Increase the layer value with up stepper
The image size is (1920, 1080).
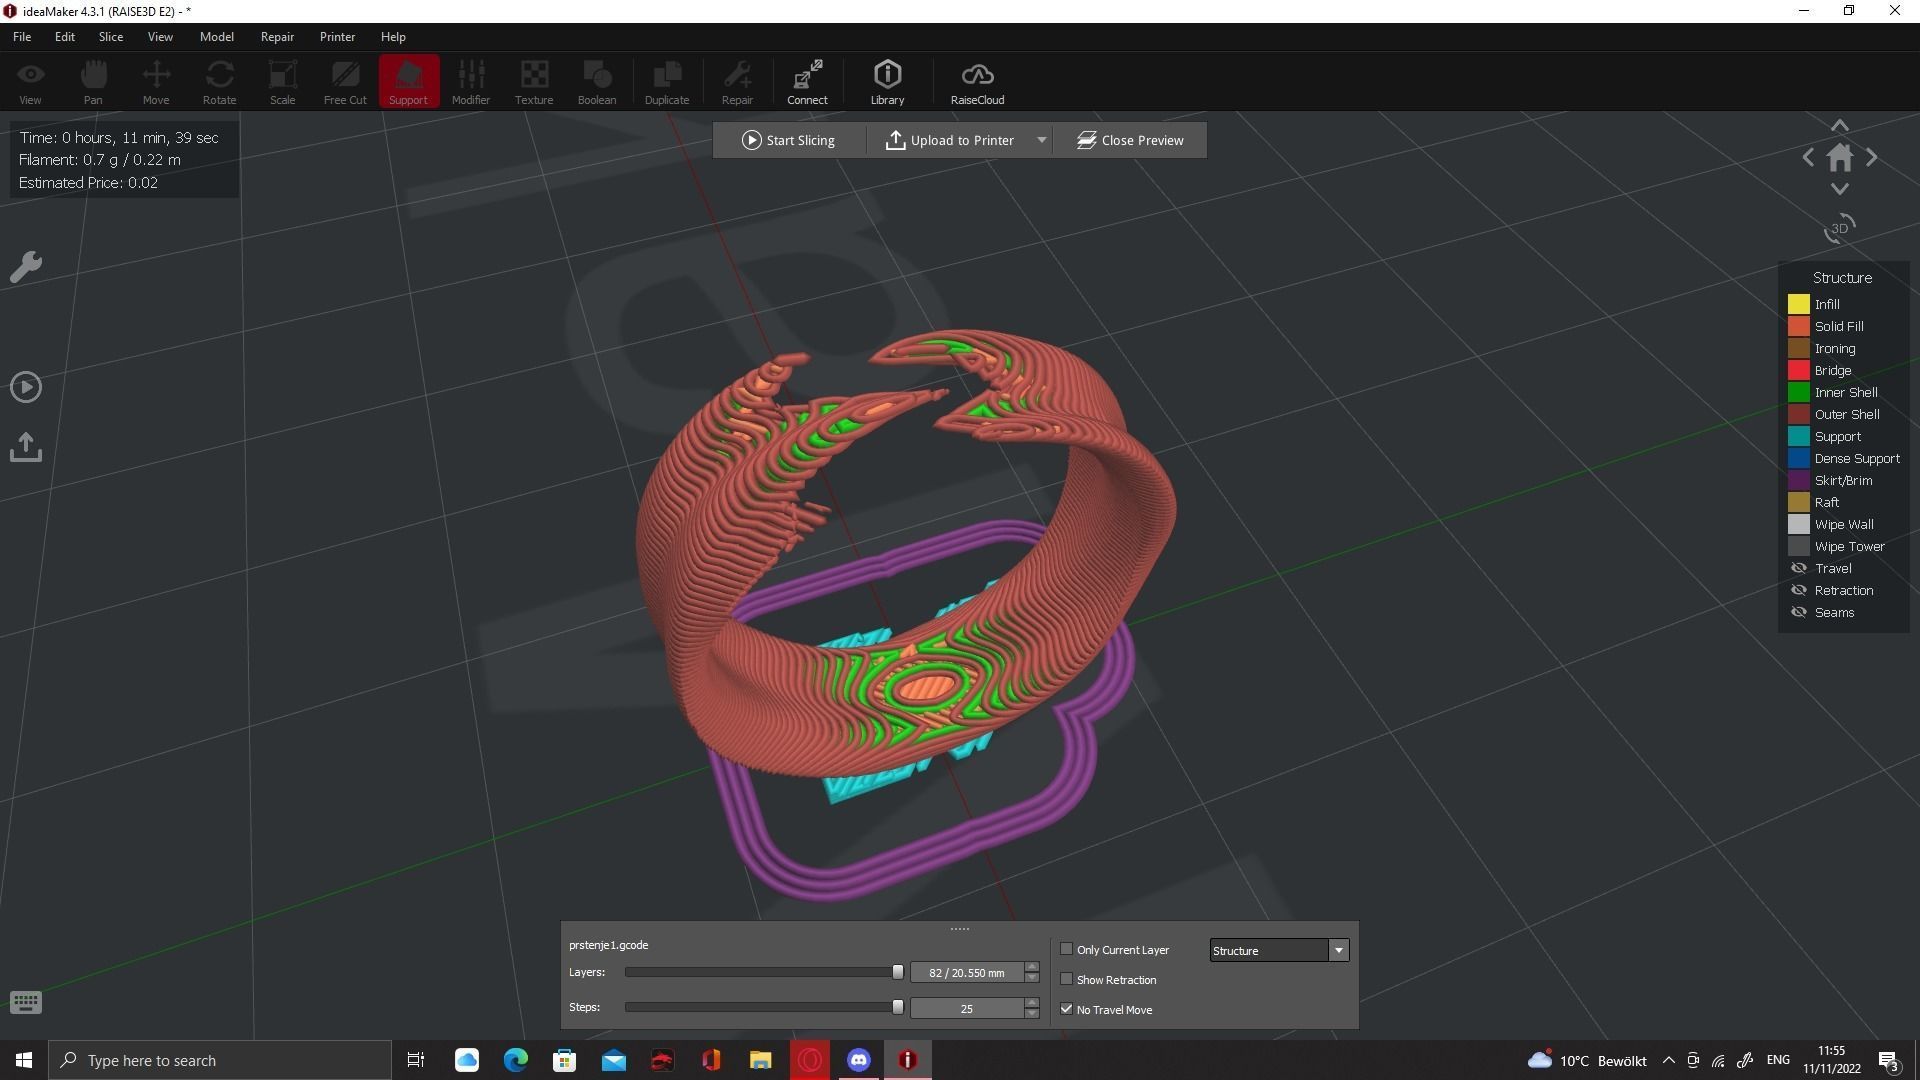[x=1032, y=967]
